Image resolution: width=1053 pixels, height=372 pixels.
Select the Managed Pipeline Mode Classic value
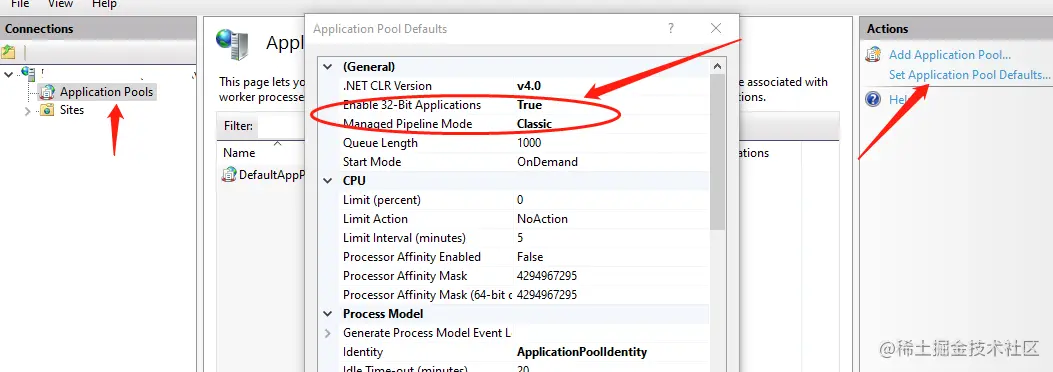(x=534, y=124)
